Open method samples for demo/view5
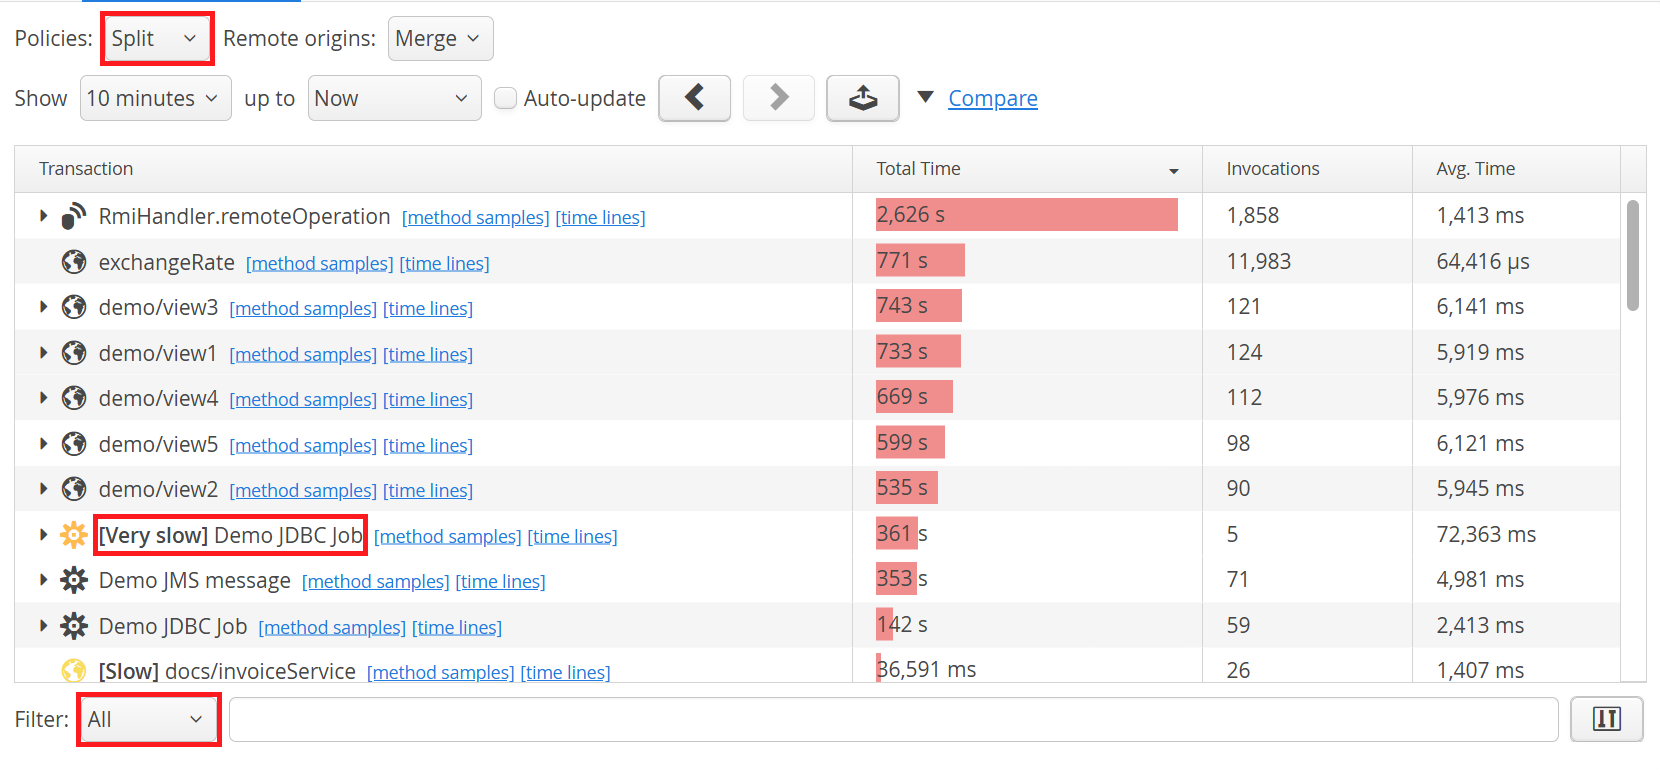This screenshot has height=775, width=1660. point(303,446)
